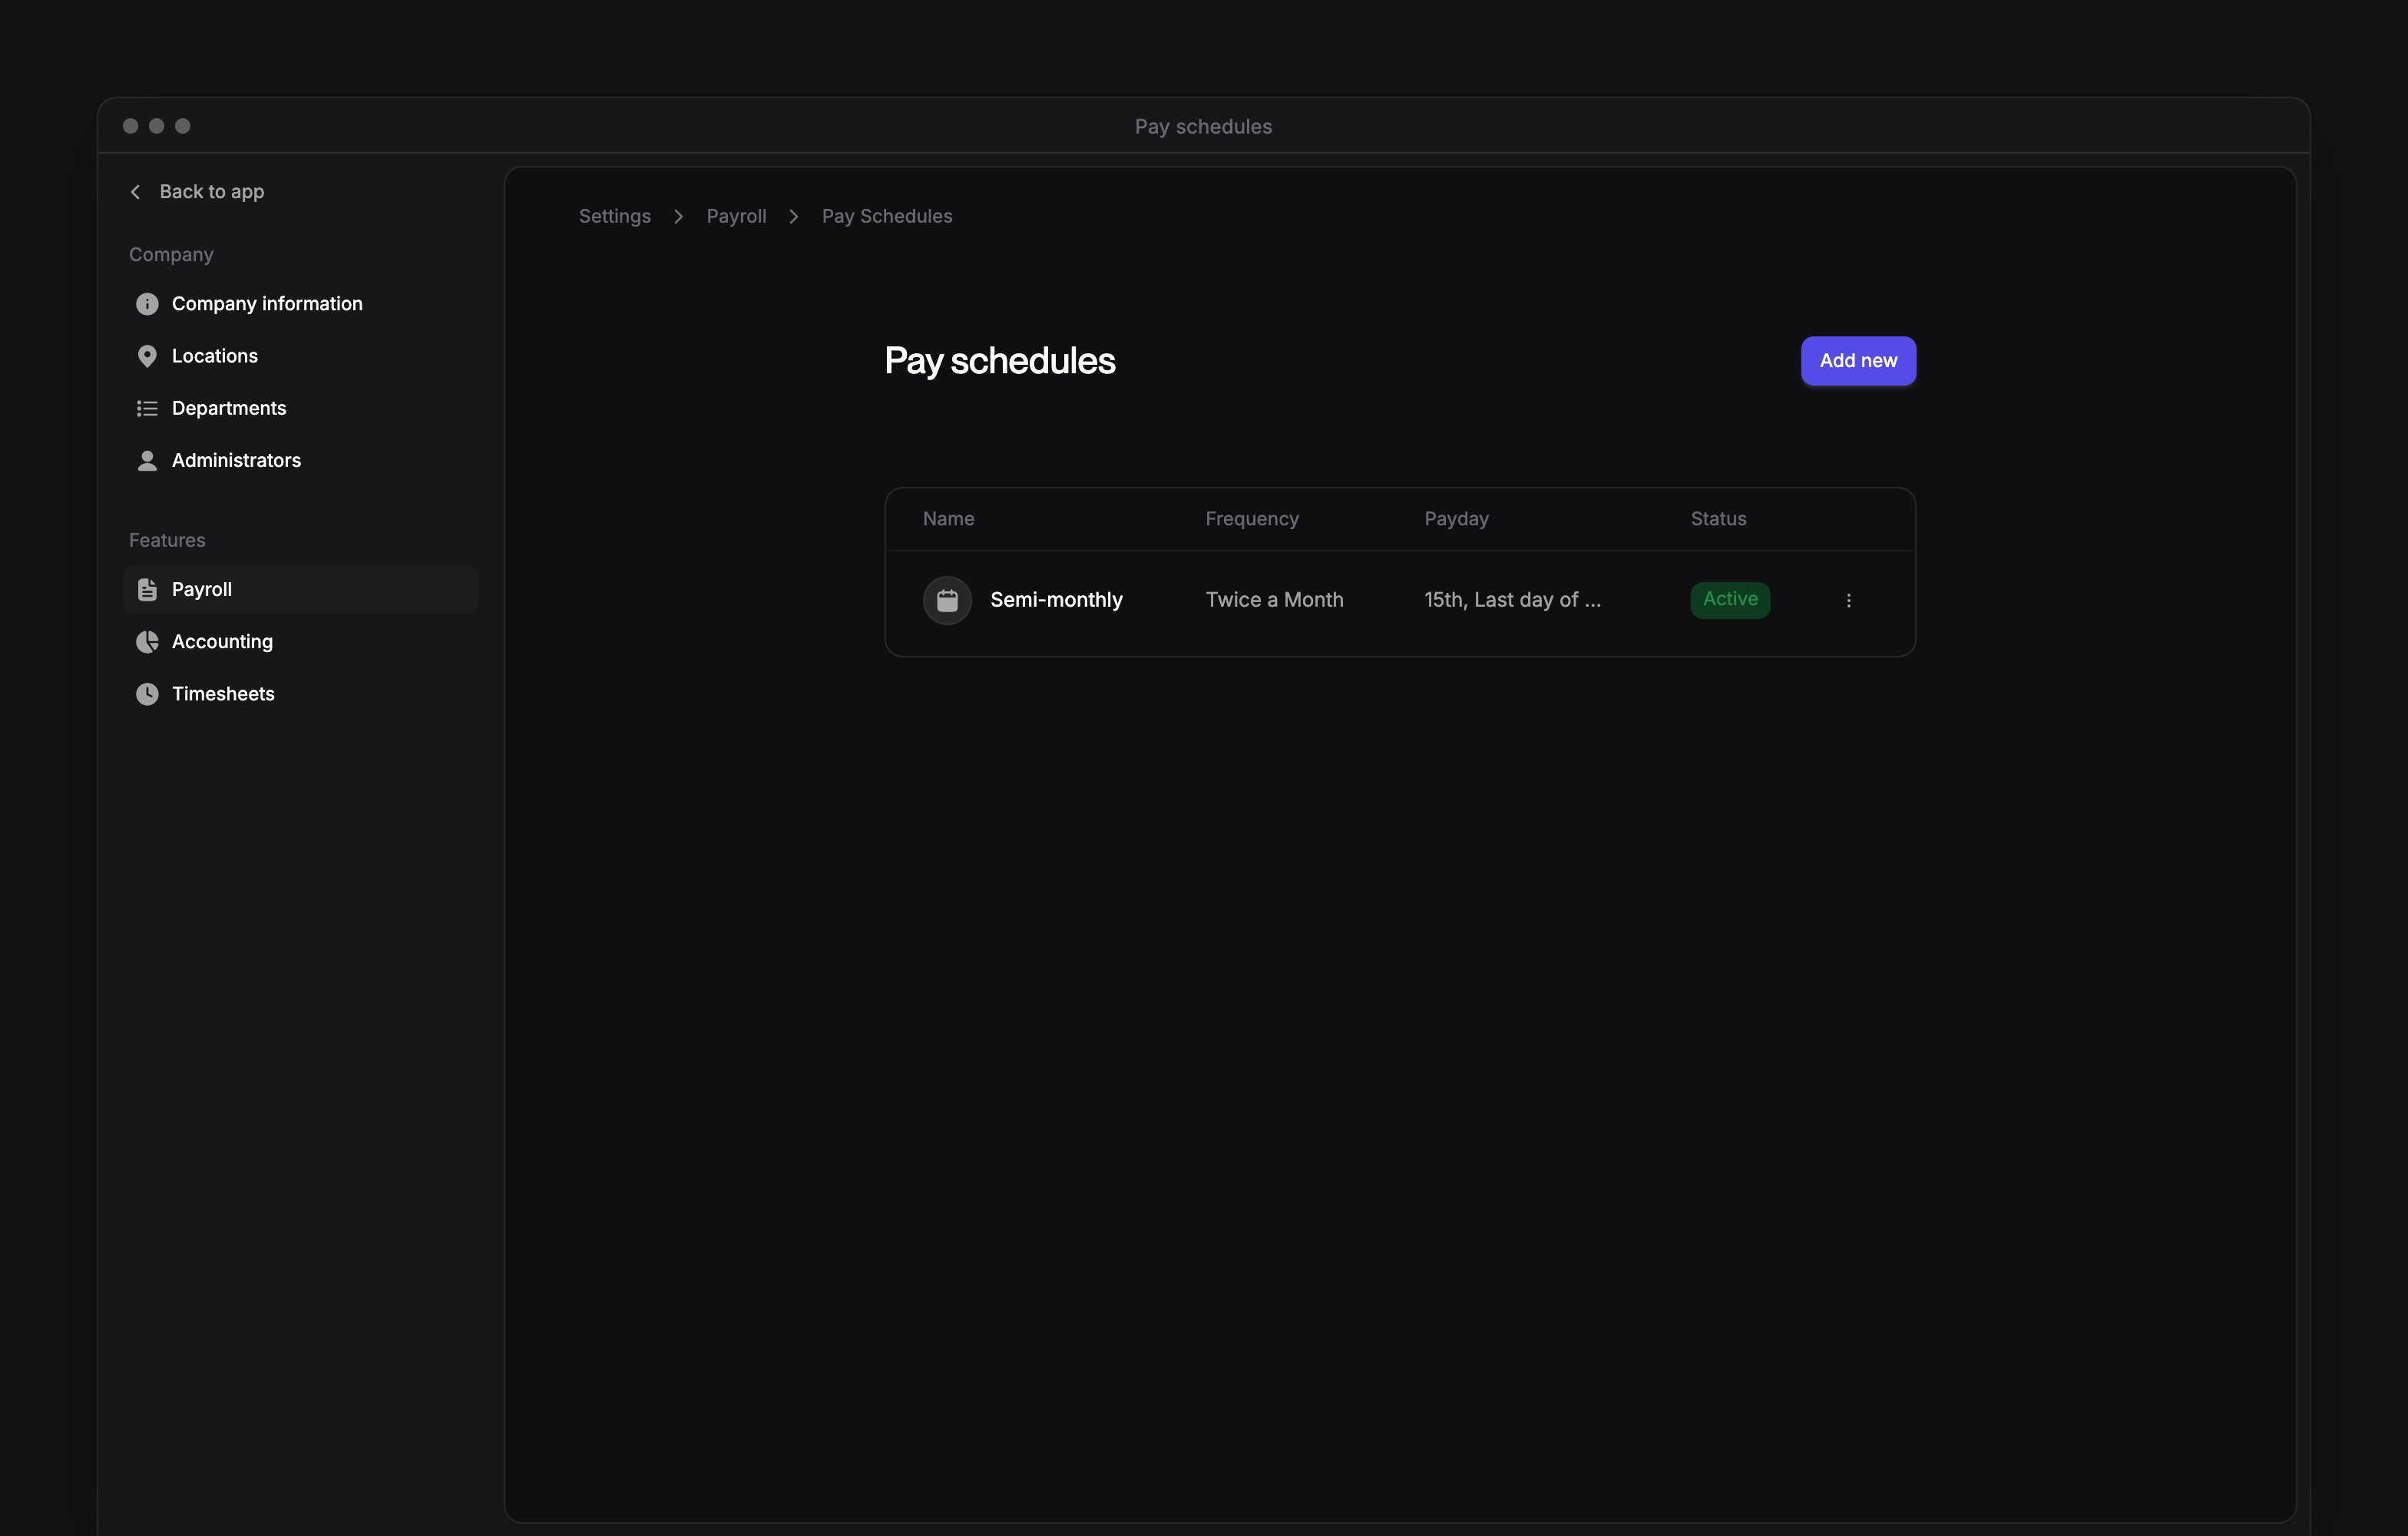Click the Settings breadcrumb
Image resolution: width=2408 pixels, height=1536 pixels.
[x=615, y=216]
